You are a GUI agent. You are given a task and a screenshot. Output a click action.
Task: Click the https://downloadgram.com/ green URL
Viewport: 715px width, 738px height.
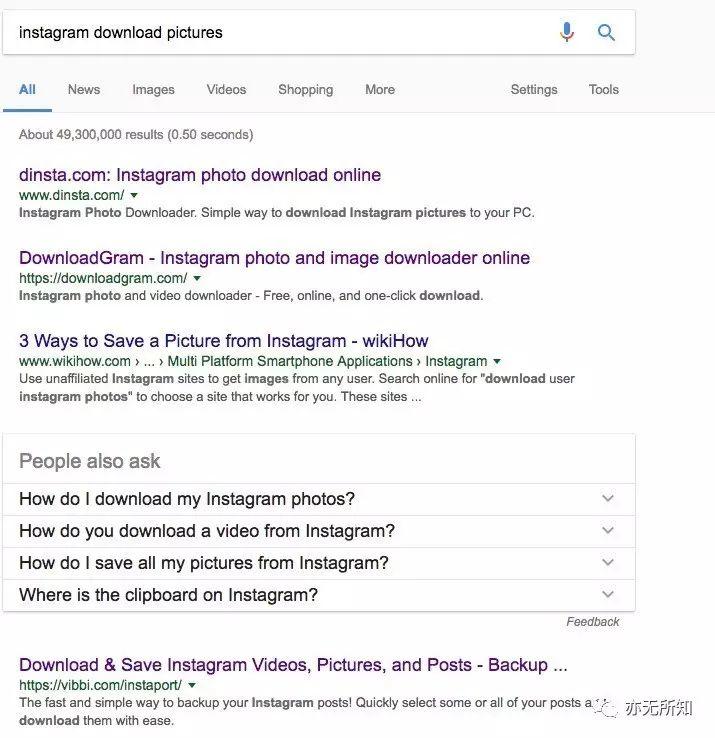coord(103,278)
